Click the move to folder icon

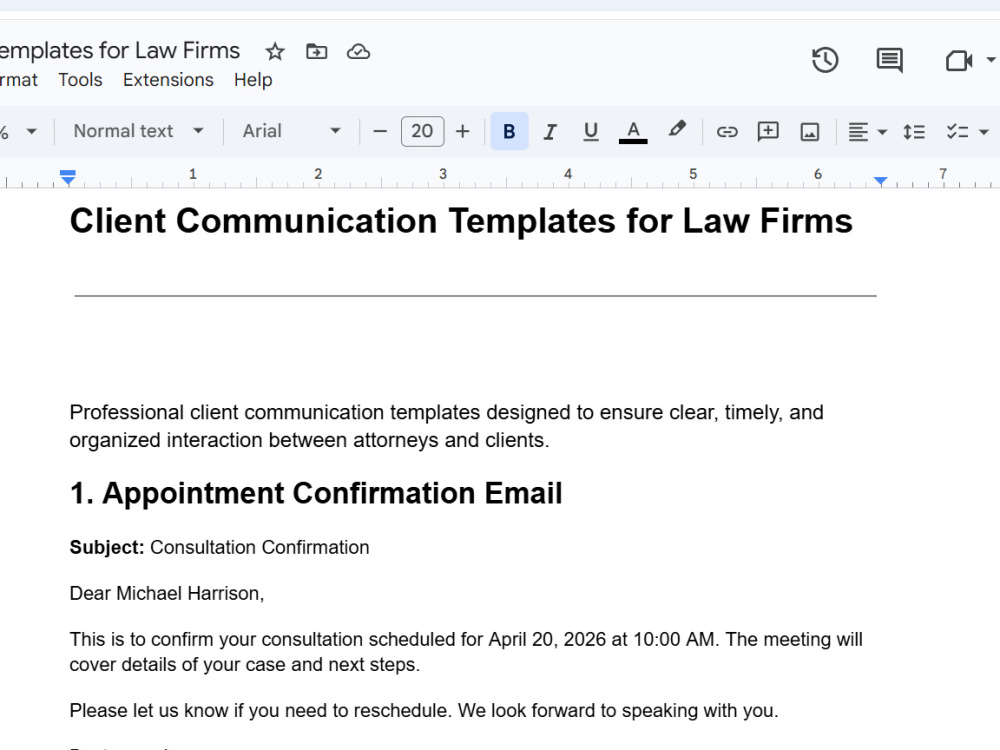click(316, 51)
